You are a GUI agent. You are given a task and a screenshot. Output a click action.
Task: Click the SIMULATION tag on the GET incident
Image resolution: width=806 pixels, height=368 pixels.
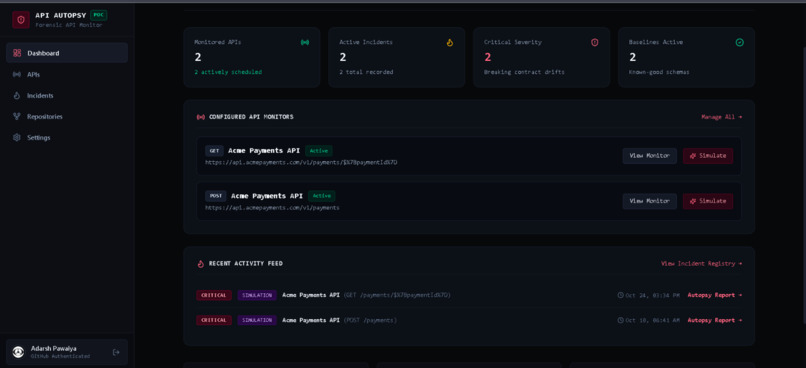point(257,296)
